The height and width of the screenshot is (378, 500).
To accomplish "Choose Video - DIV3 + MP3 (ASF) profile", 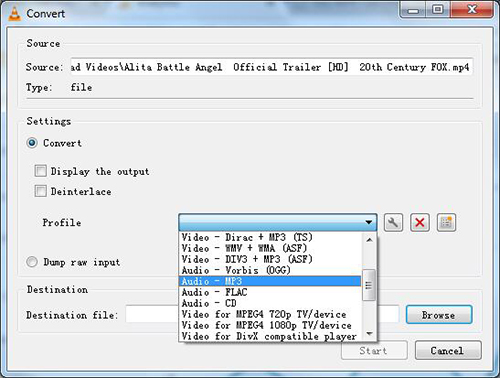I will pos(270,259).
